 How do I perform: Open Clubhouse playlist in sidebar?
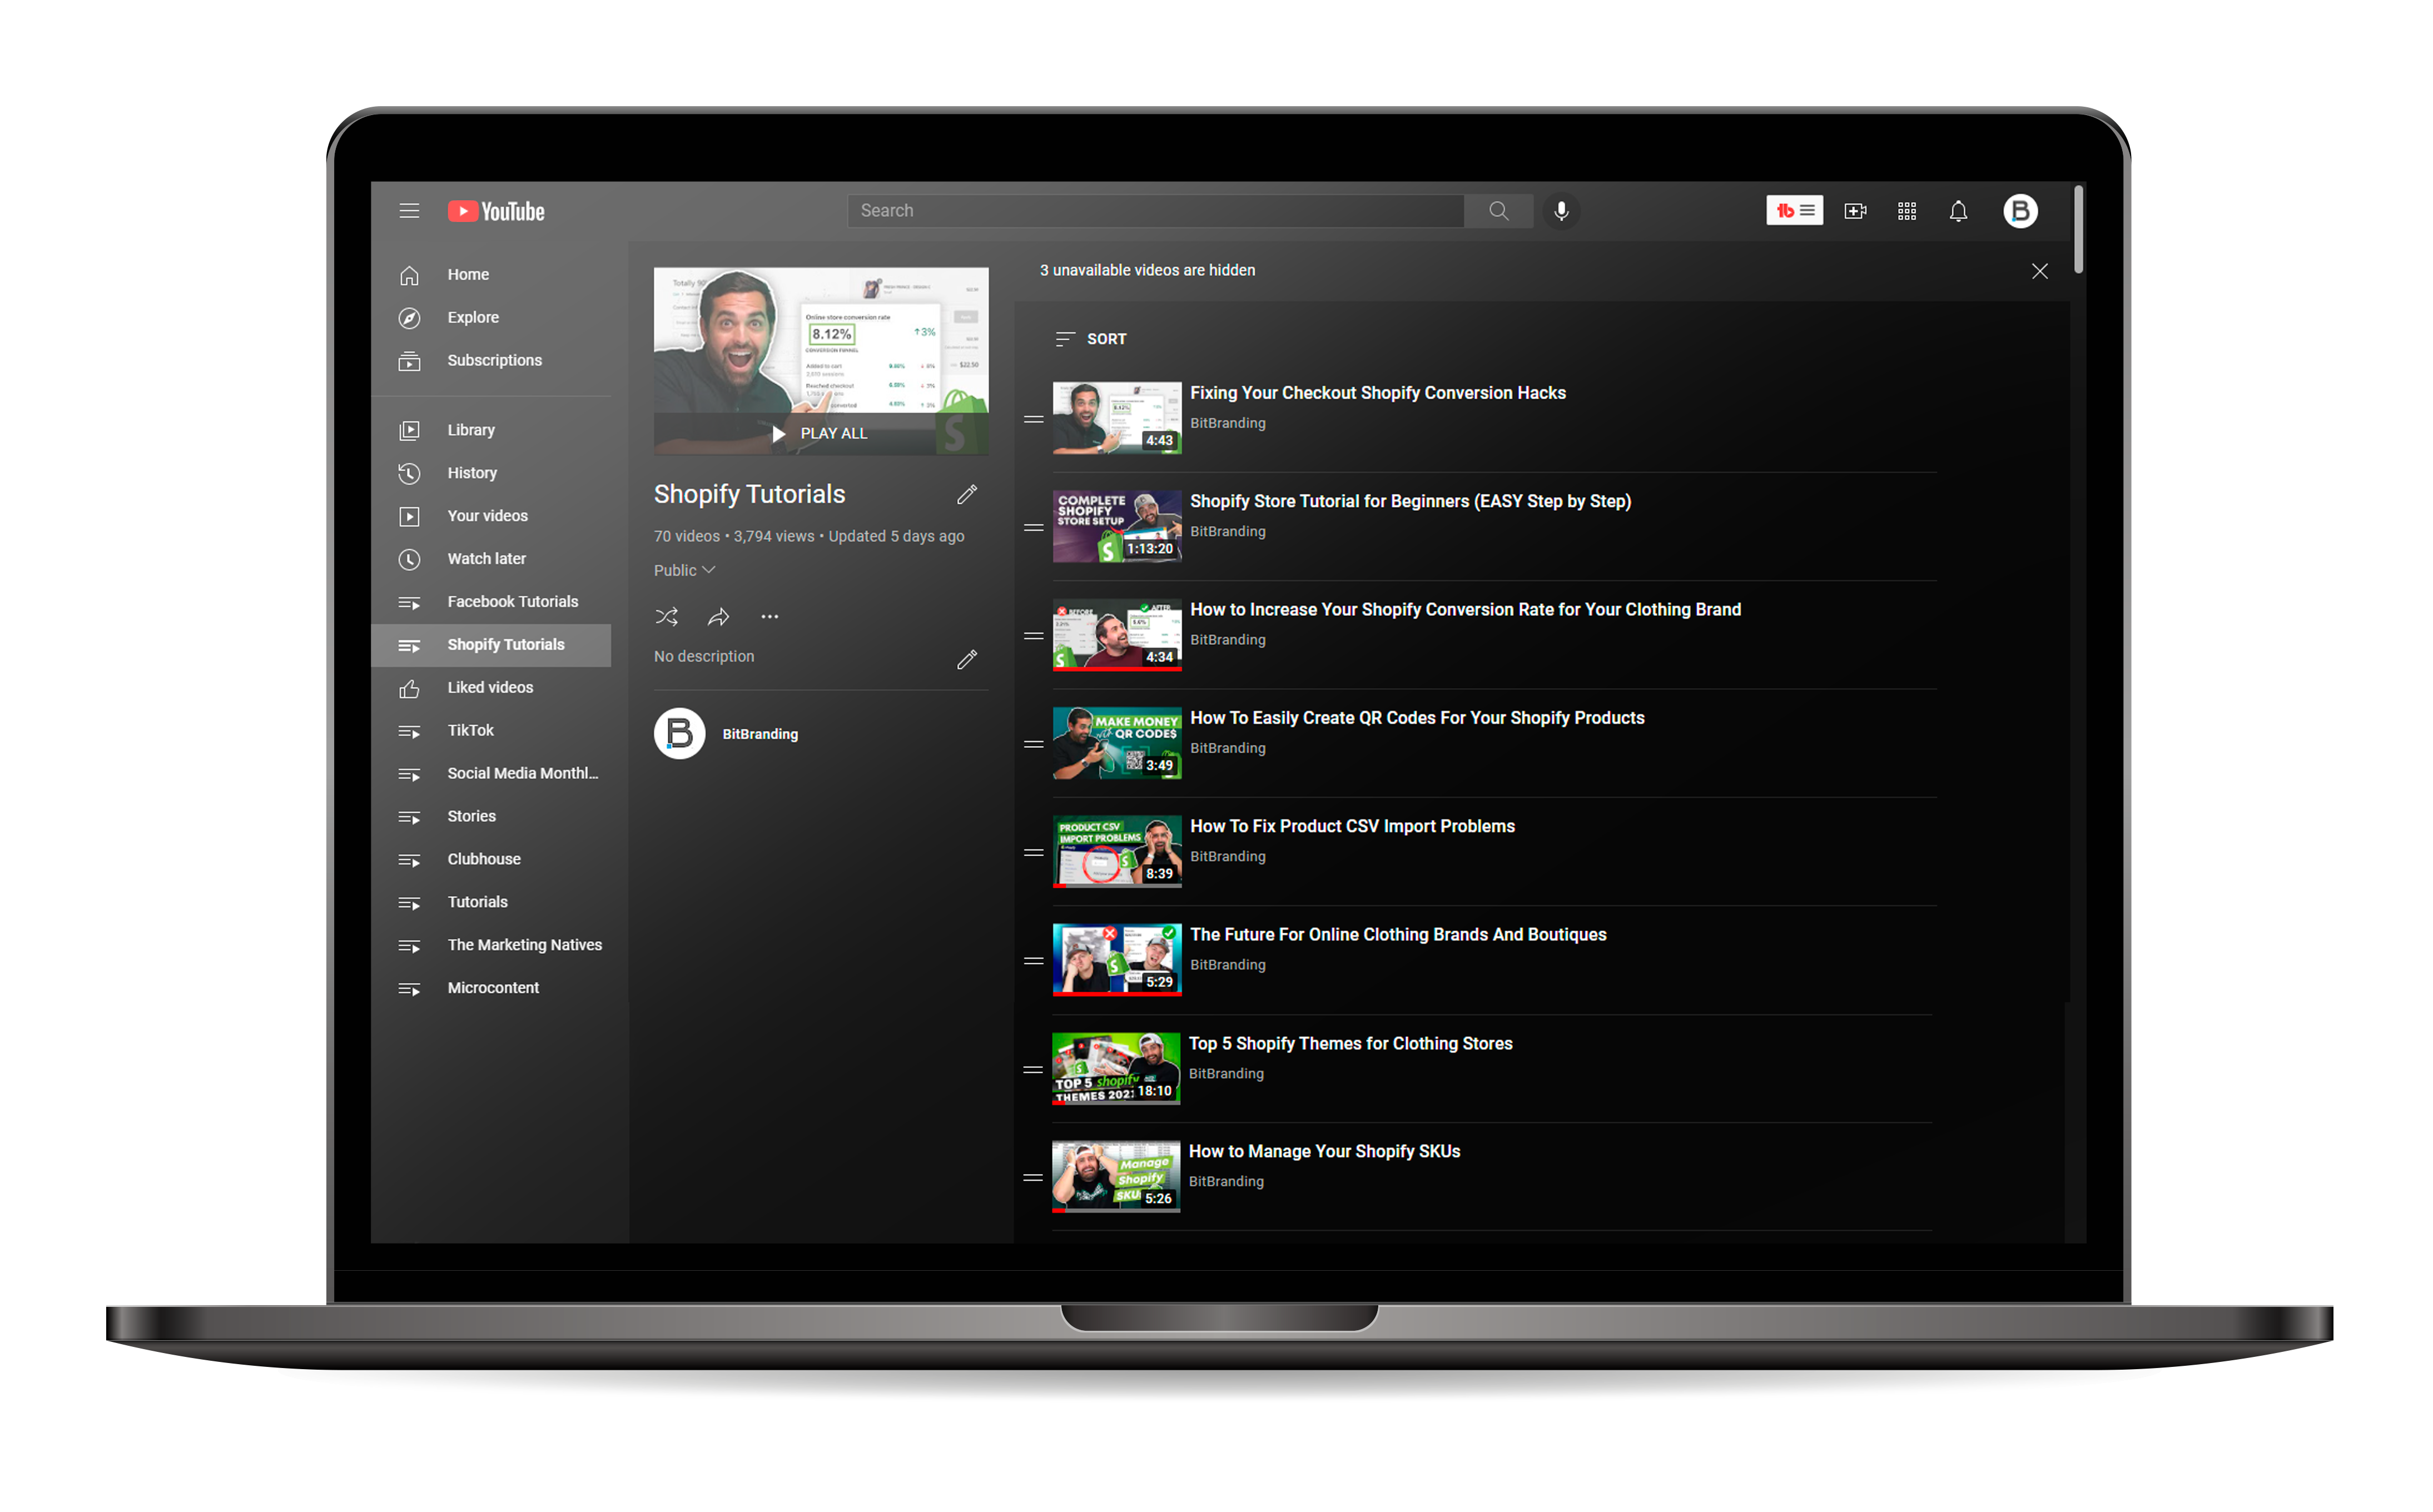[491, 859]
